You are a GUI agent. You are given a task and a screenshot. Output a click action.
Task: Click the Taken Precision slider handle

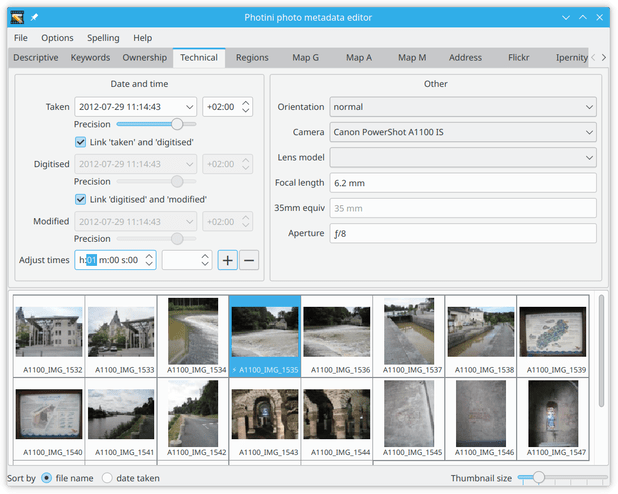click(177, 124)
